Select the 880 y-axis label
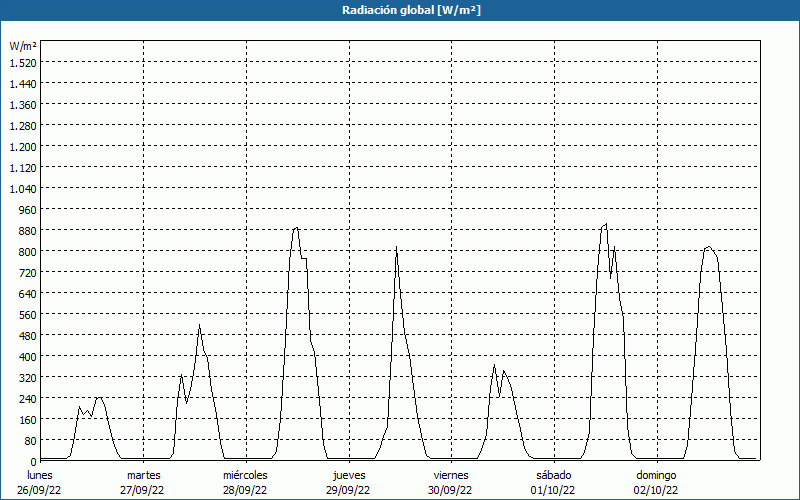800x500 pixels. point(28,231)
